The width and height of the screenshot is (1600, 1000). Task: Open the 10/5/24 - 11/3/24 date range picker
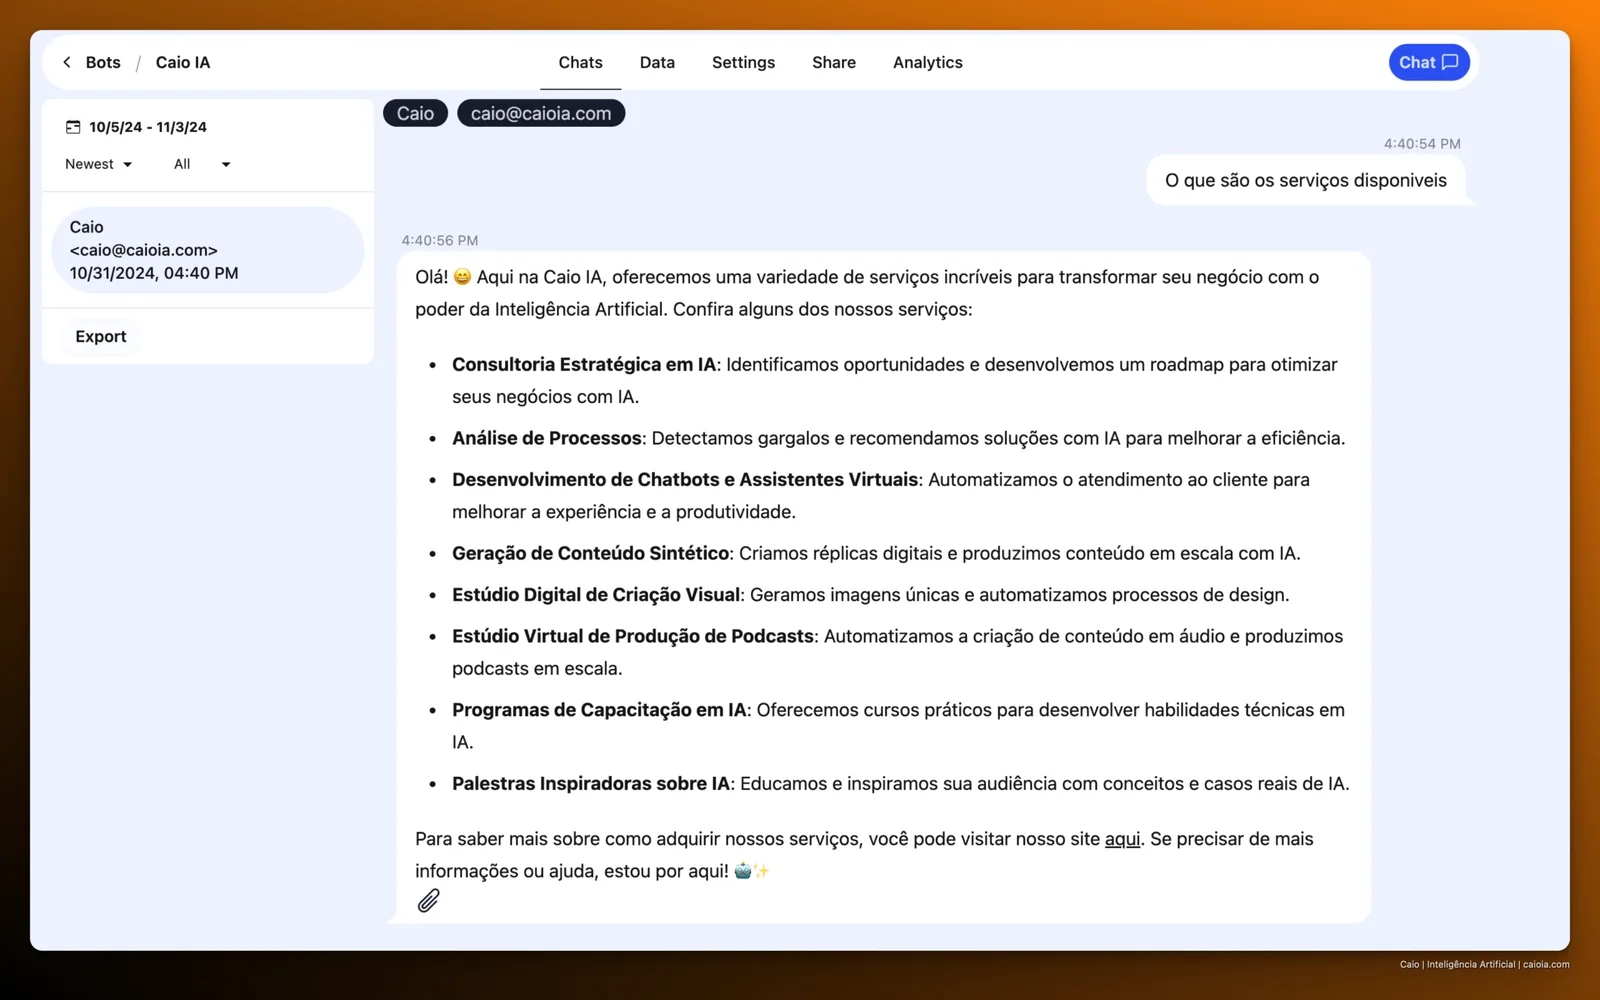click(x=137, y=127)
